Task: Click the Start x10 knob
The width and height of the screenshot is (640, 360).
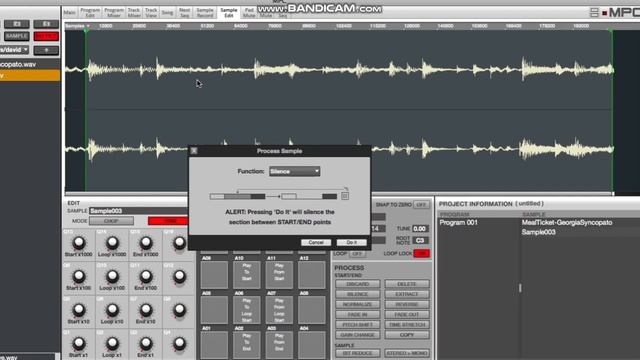Action: (79, 310)
